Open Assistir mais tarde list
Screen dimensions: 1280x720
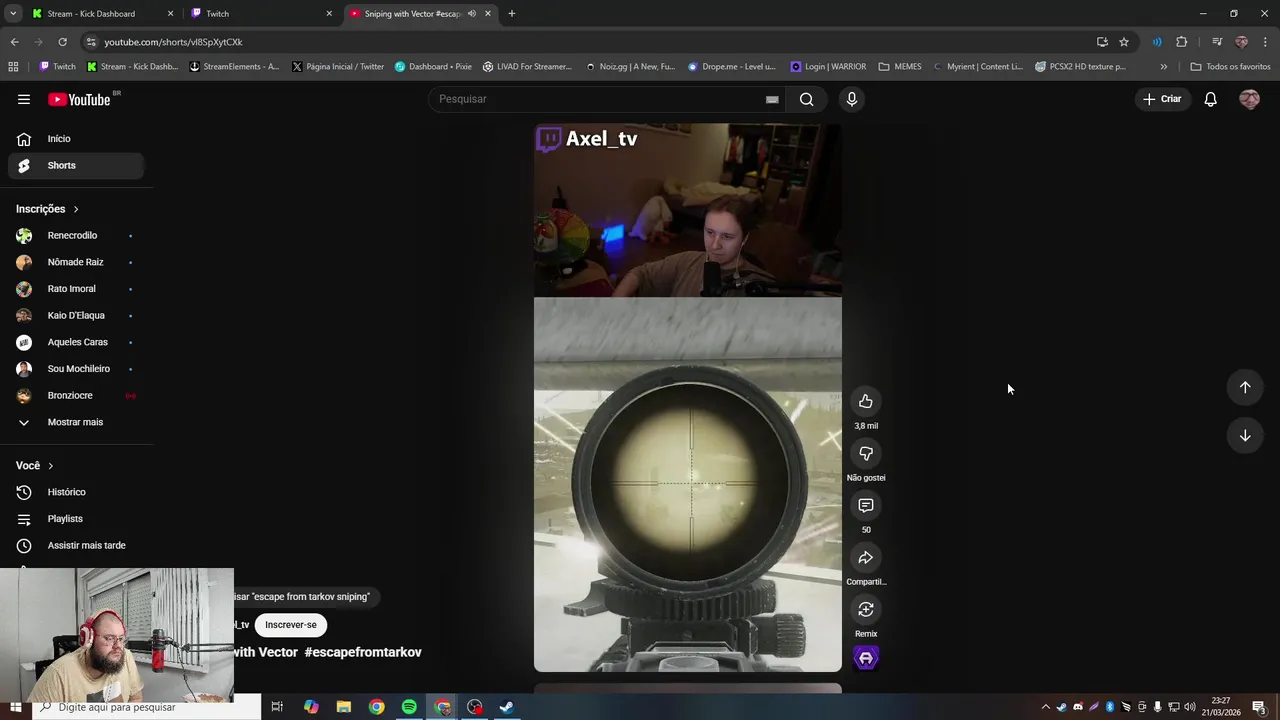point(76,545)
